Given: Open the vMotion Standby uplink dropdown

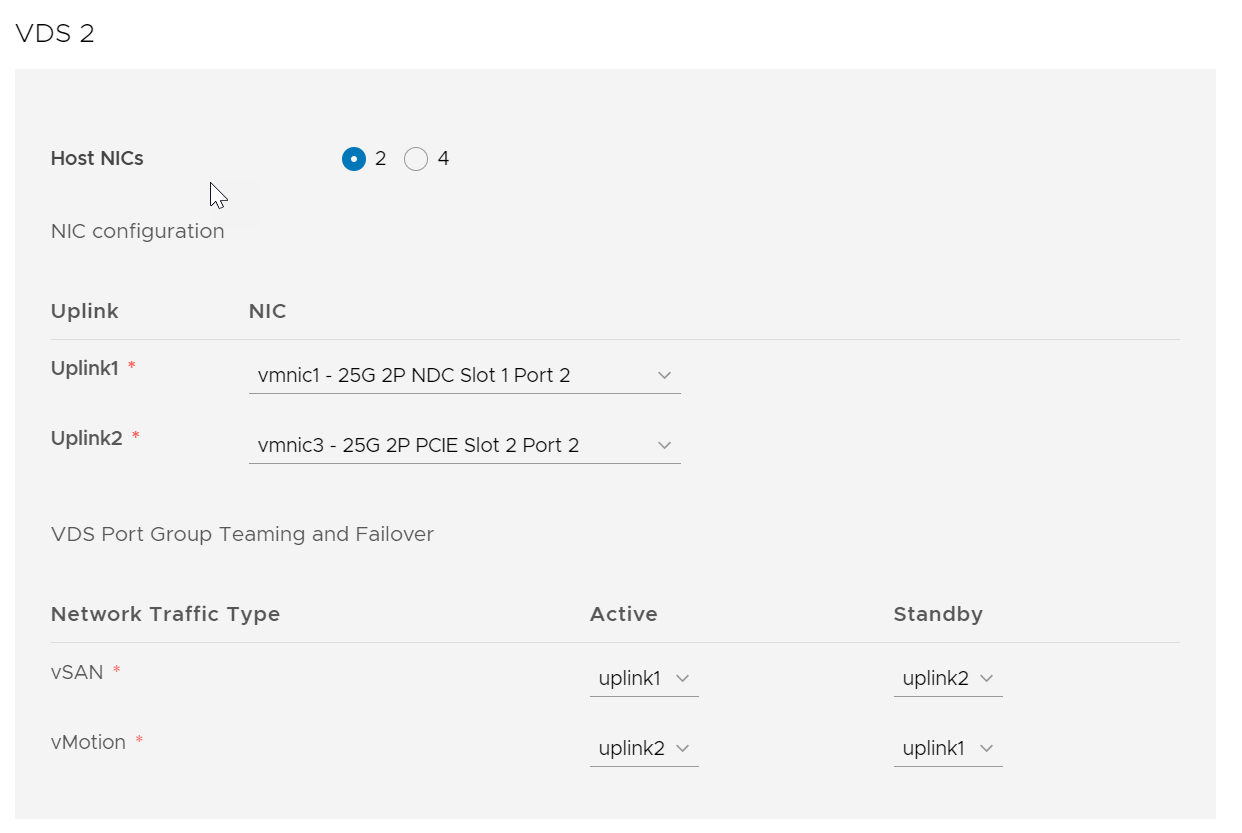Looking at the screenshot, I should 945,748.
